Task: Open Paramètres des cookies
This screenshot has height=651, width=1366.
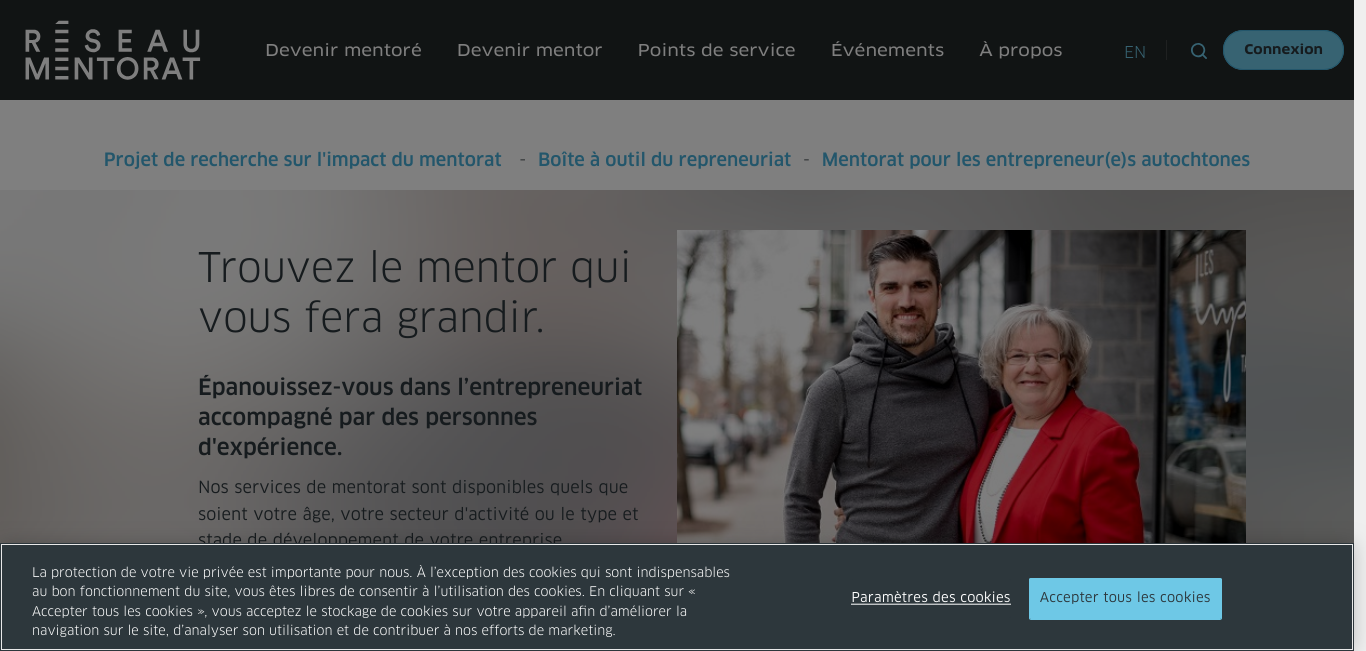Action: coord(931,597)
